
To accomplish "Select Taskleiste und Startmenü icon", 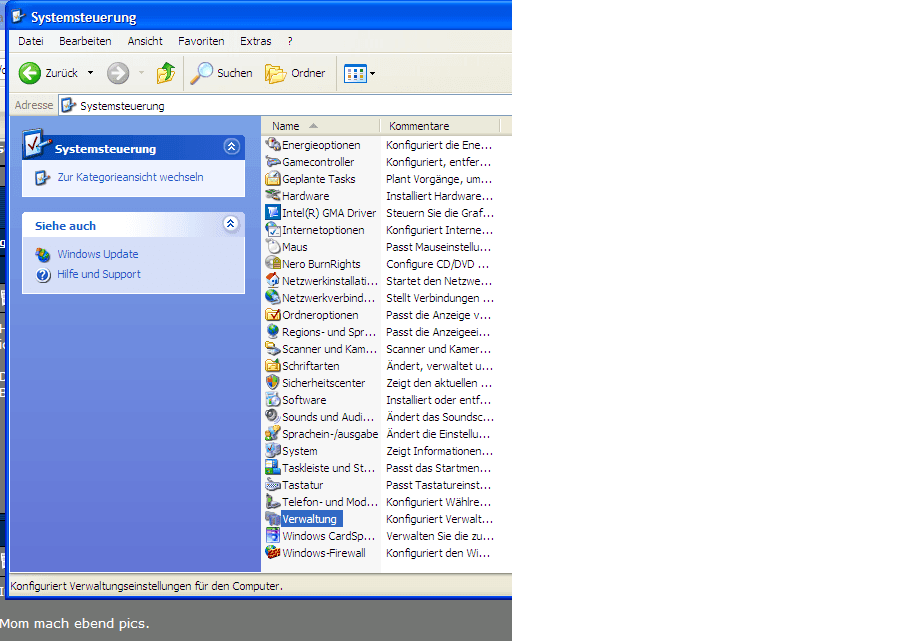I will click(273, 468).
